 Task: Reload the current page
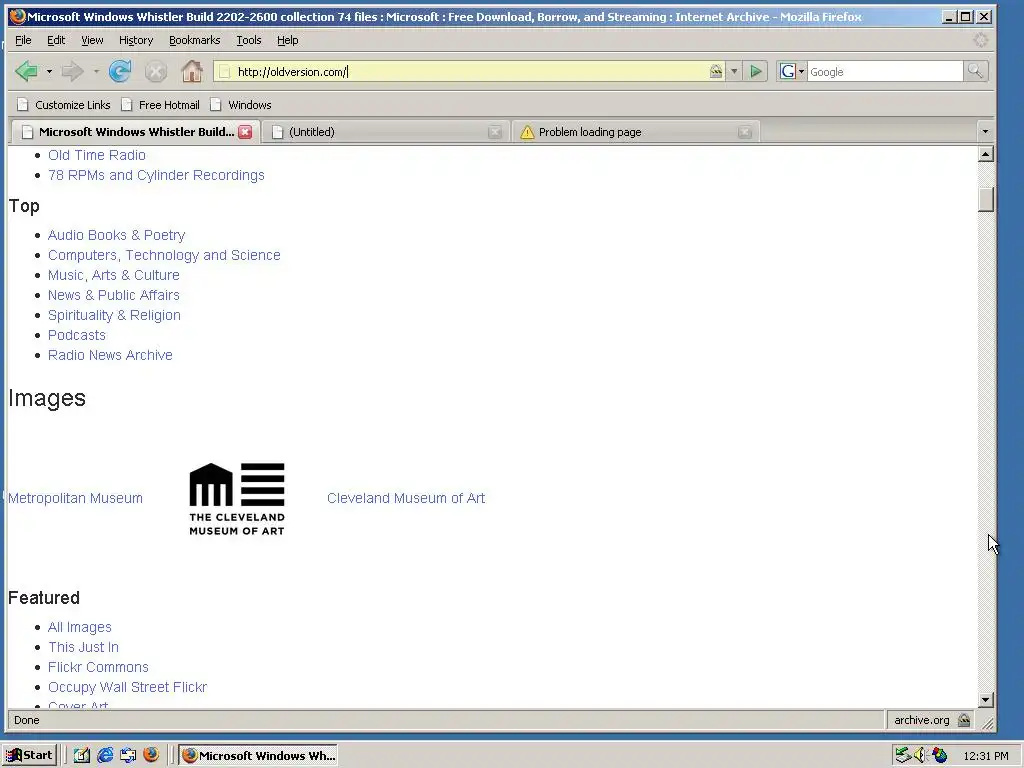click(120, 71)
